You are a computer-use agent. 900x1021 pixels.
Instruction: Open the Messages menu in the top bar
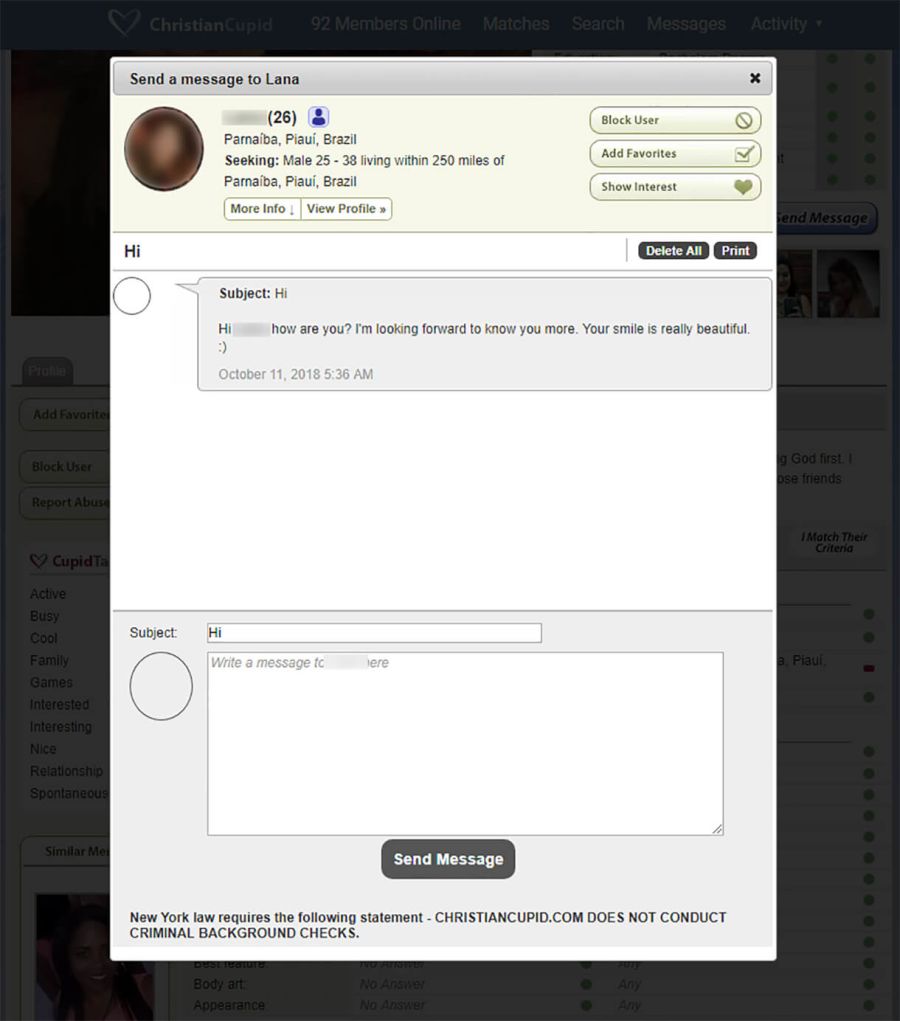[686, 23]
